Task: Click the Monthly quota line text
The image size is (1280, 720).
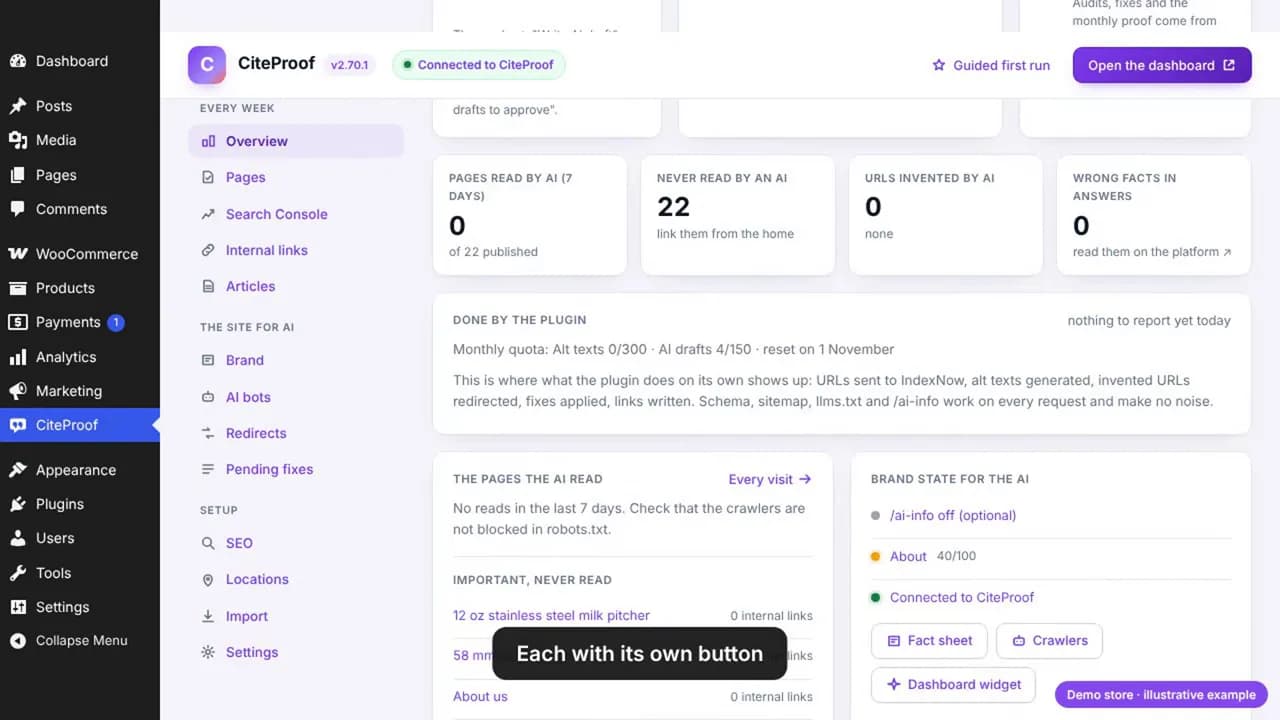Action: [673, 350]
